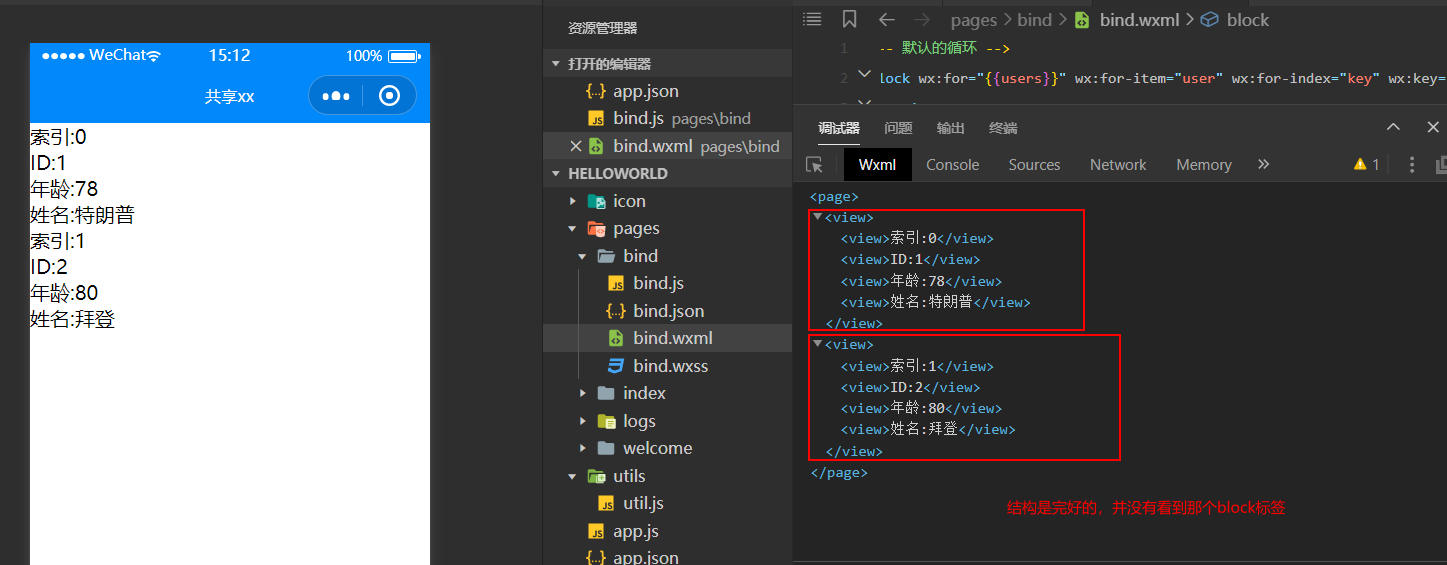1447x565 pixels.
Task: Expand the index folder
Action: click(x=583, y=393)
